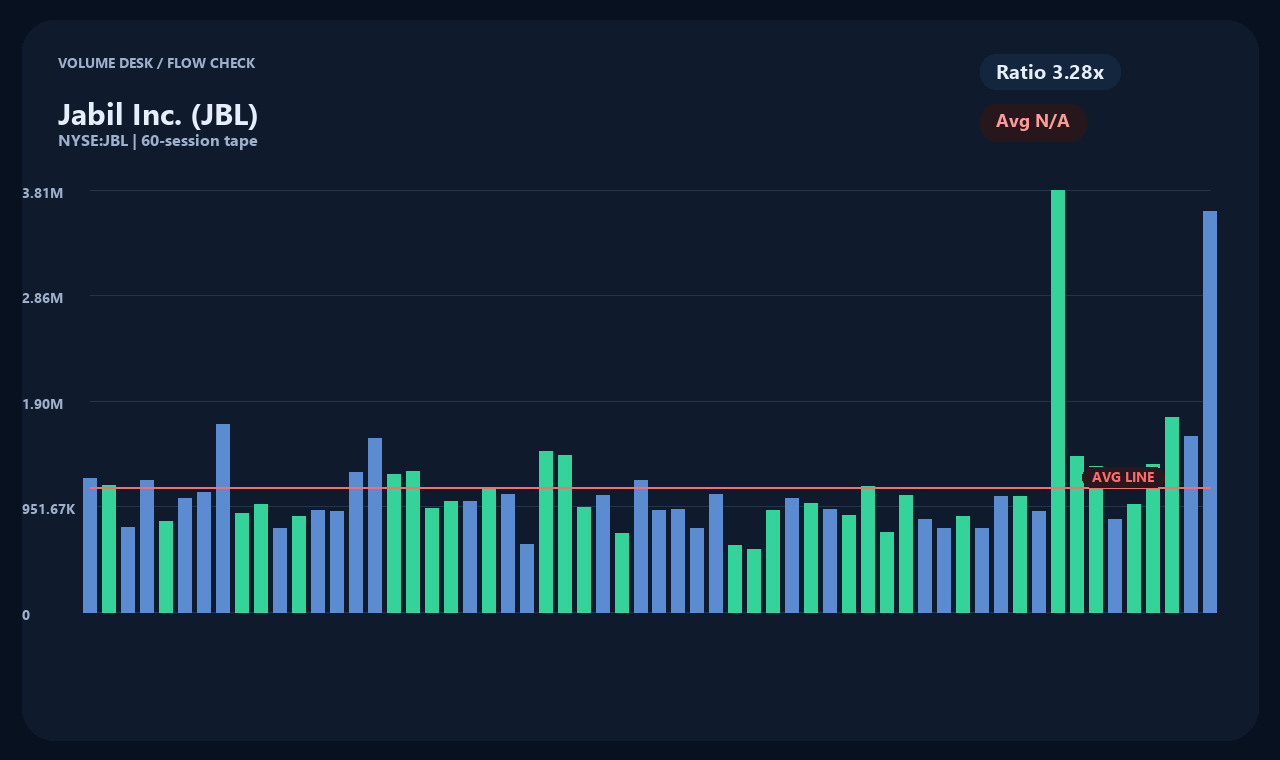Click the 2.86M axis label
1280x760 pixels.
coord(43,298)
